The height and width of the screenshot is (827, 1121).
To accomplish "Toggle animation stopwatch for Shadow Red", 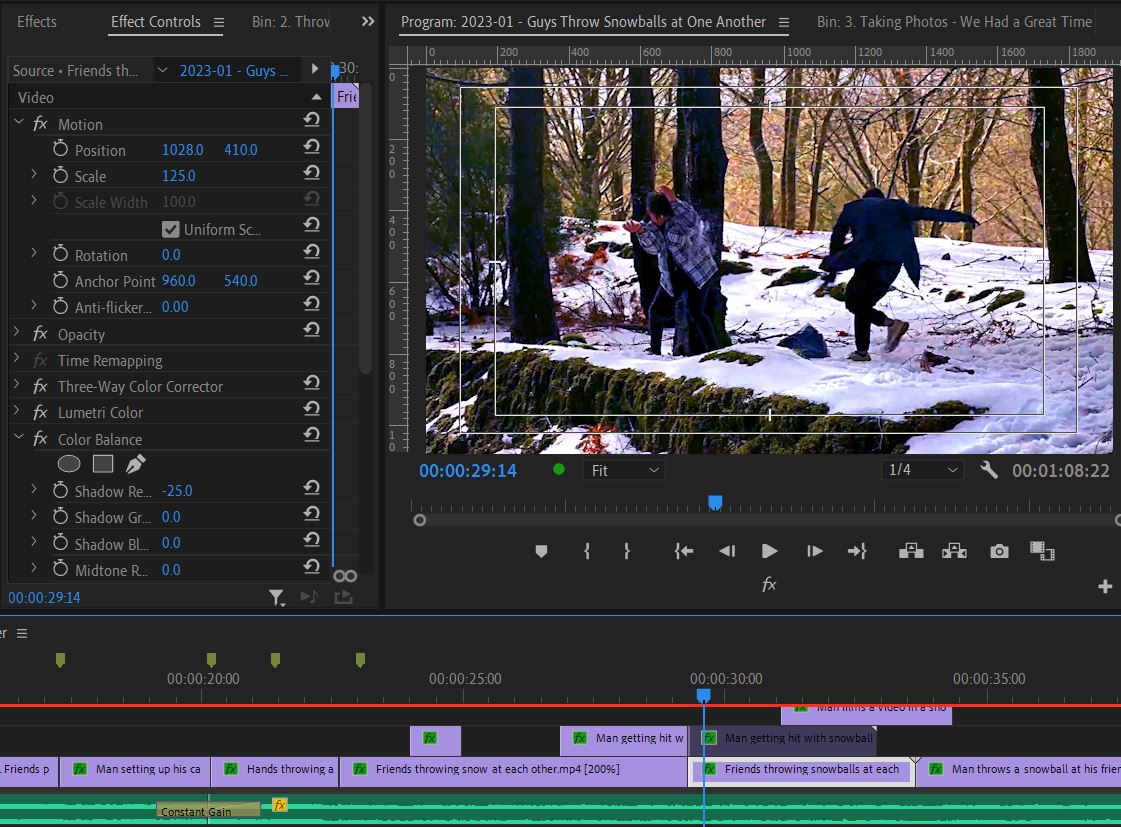I will [61, 490].
